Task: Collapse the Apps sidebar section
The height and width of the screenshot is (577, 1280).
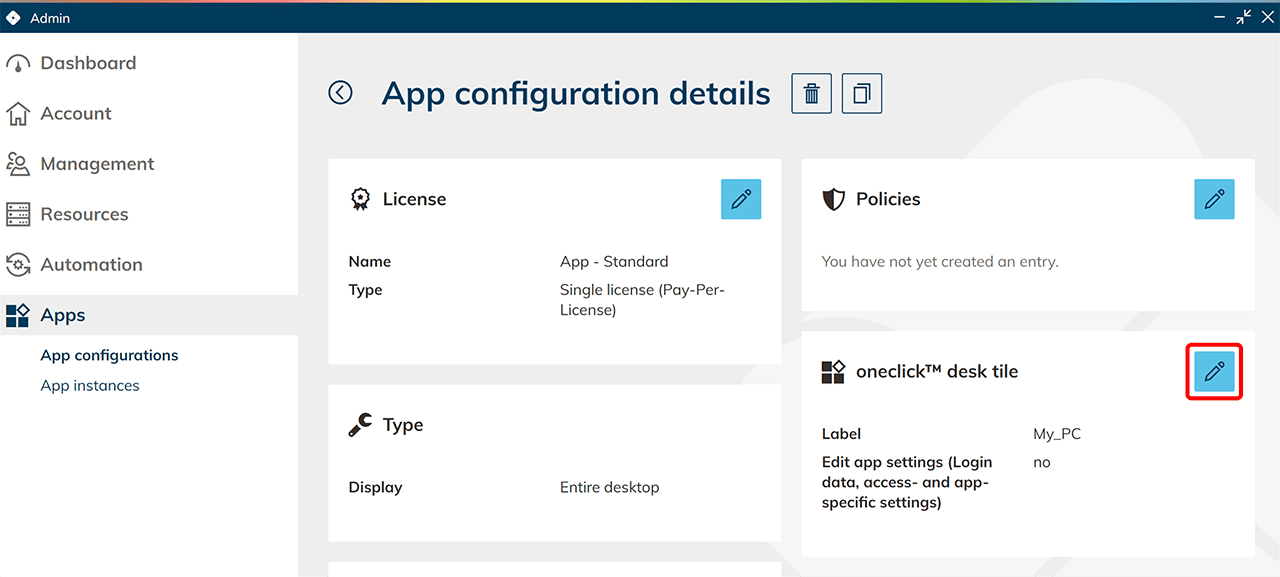Action: 63,315
